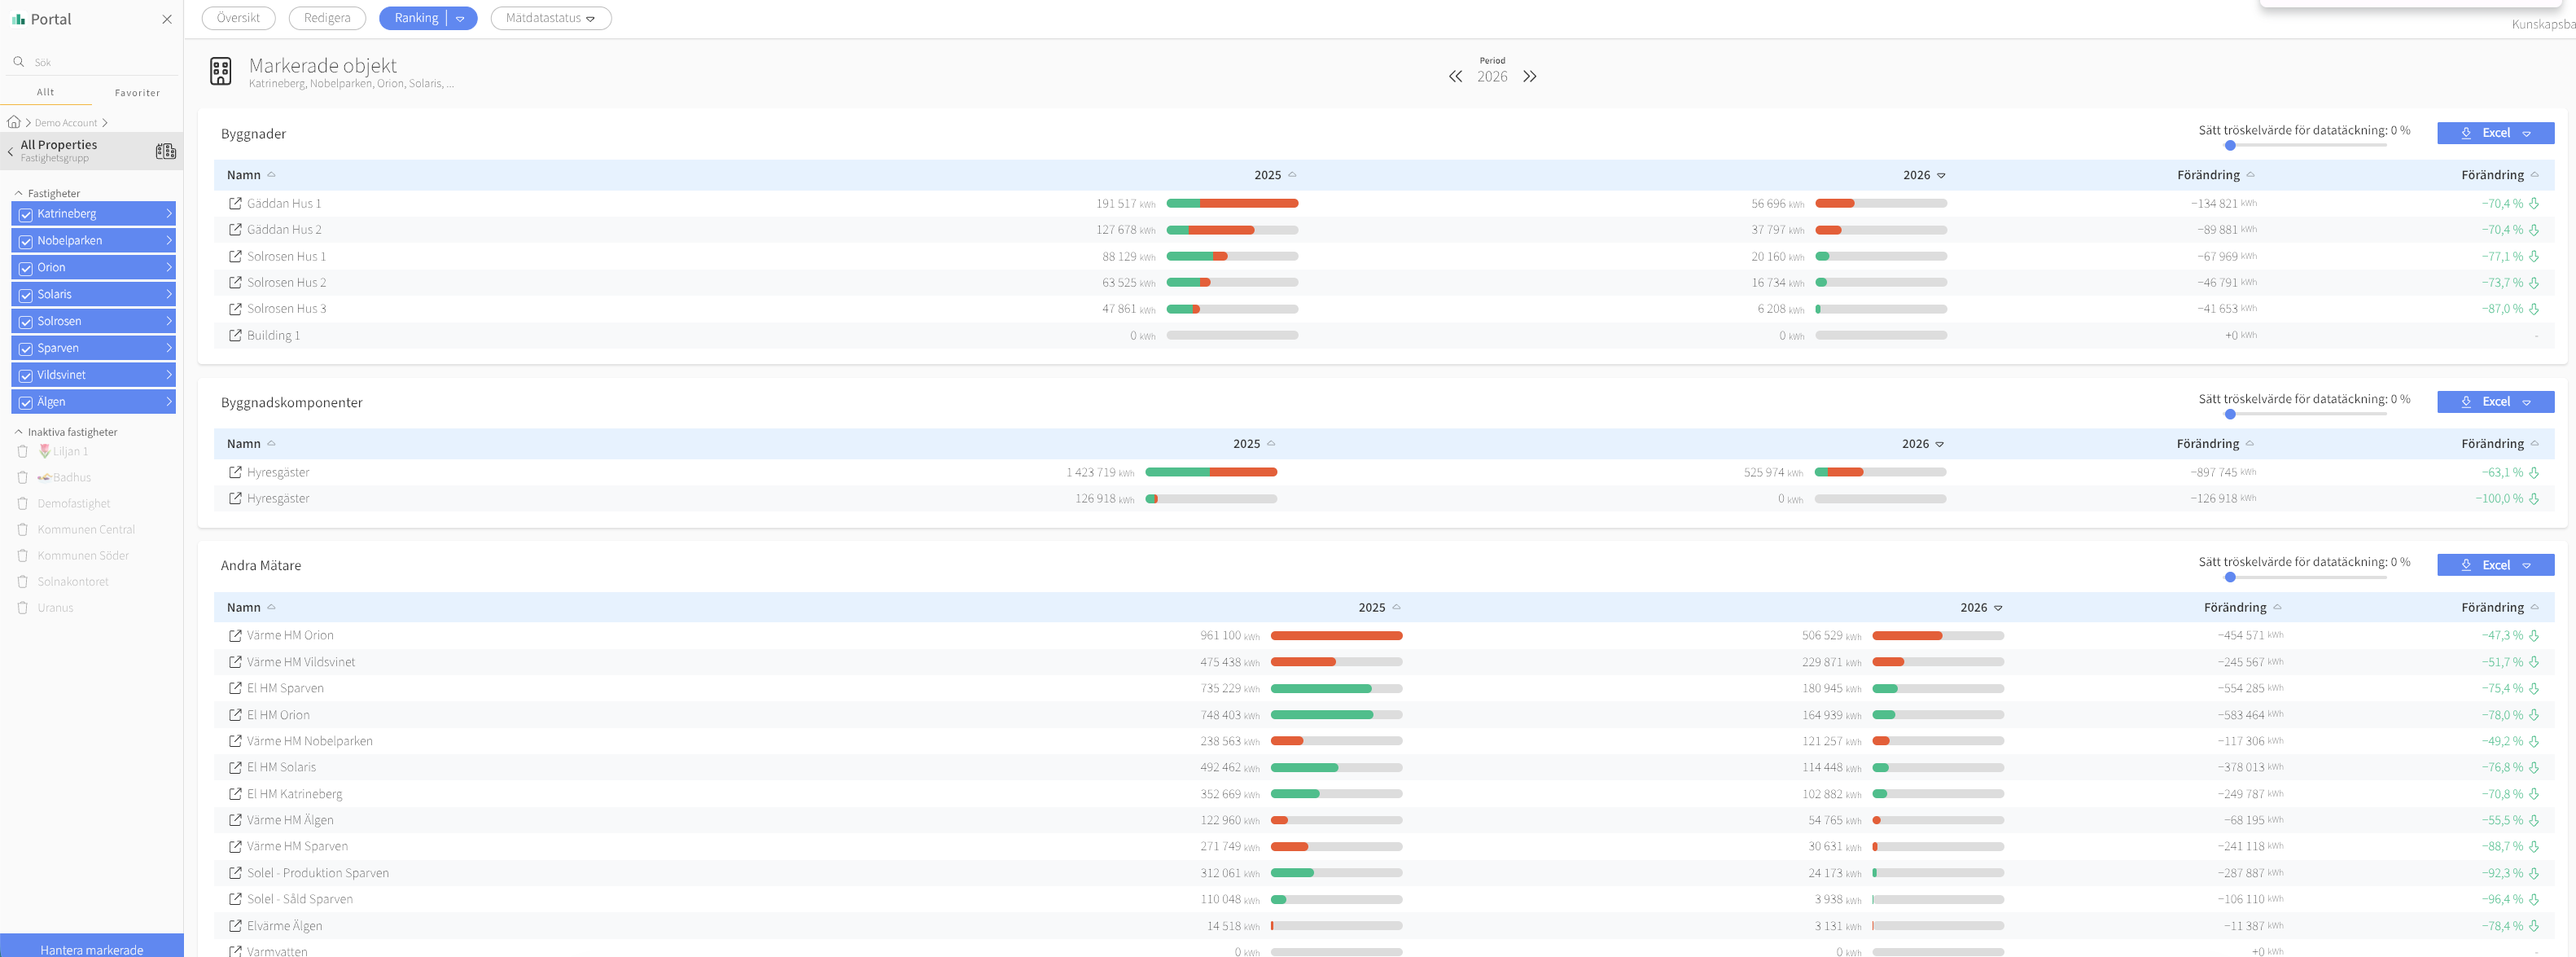The height and width of the screenshot is (957, 2576).
Task: Expand the Sparven row chevron
Action: [168, 348]
